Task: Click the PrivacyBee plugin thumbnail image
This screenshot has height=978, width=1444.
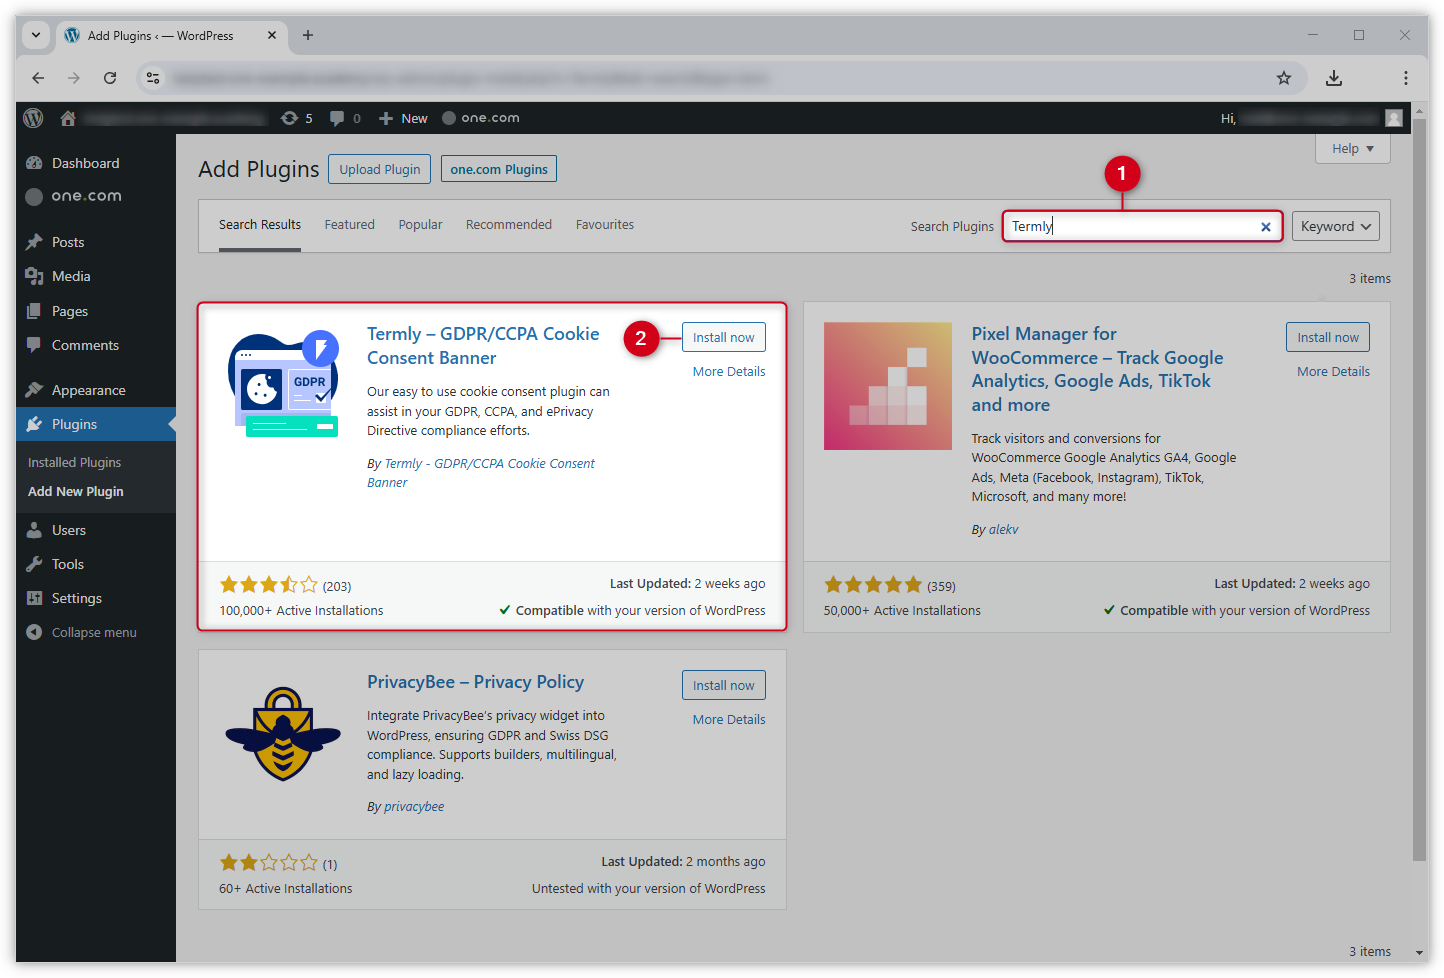Action: (x=283, y=735)
